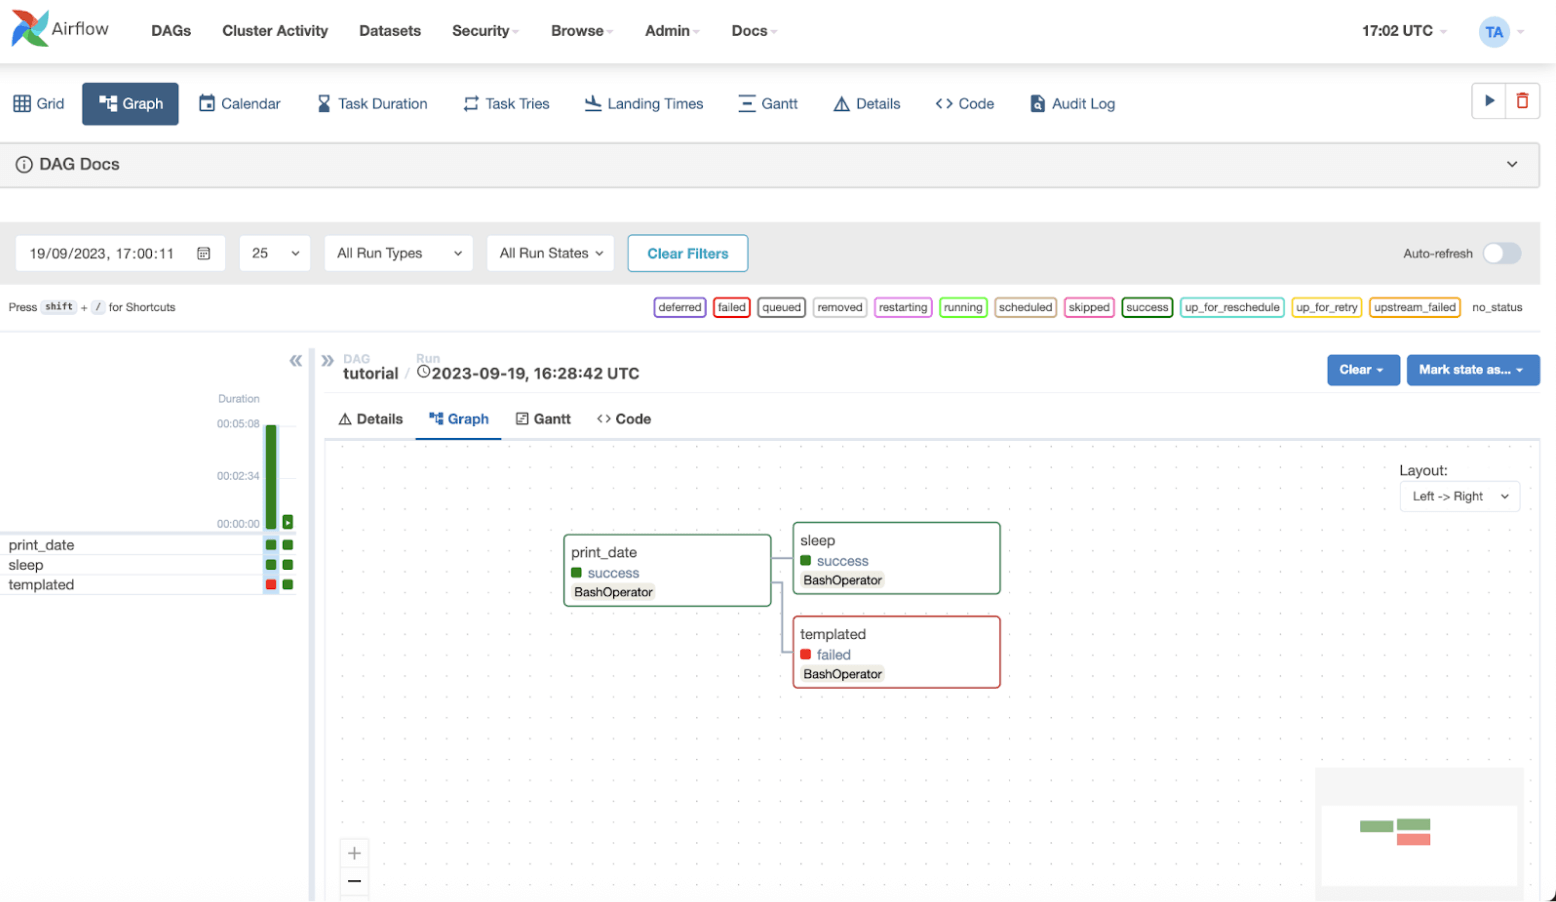Open the Browse menu
Viewport: 1556px width, 902px height.
[578, 31]
